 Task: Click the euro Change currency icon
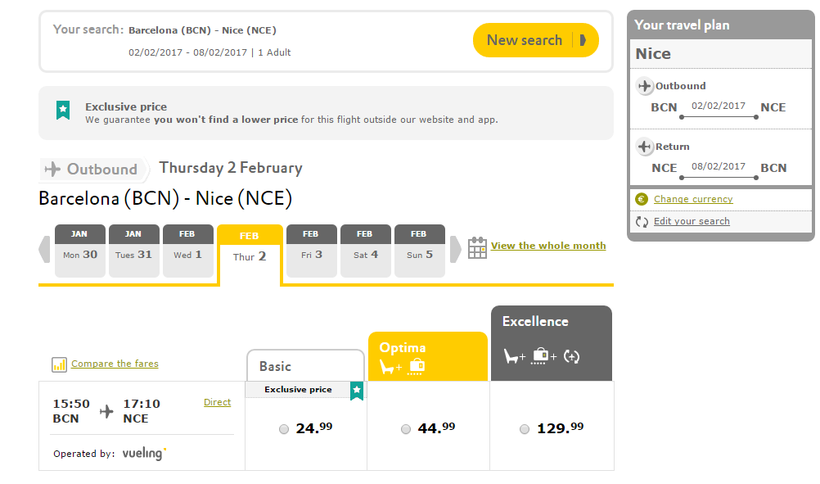point(641,199)
